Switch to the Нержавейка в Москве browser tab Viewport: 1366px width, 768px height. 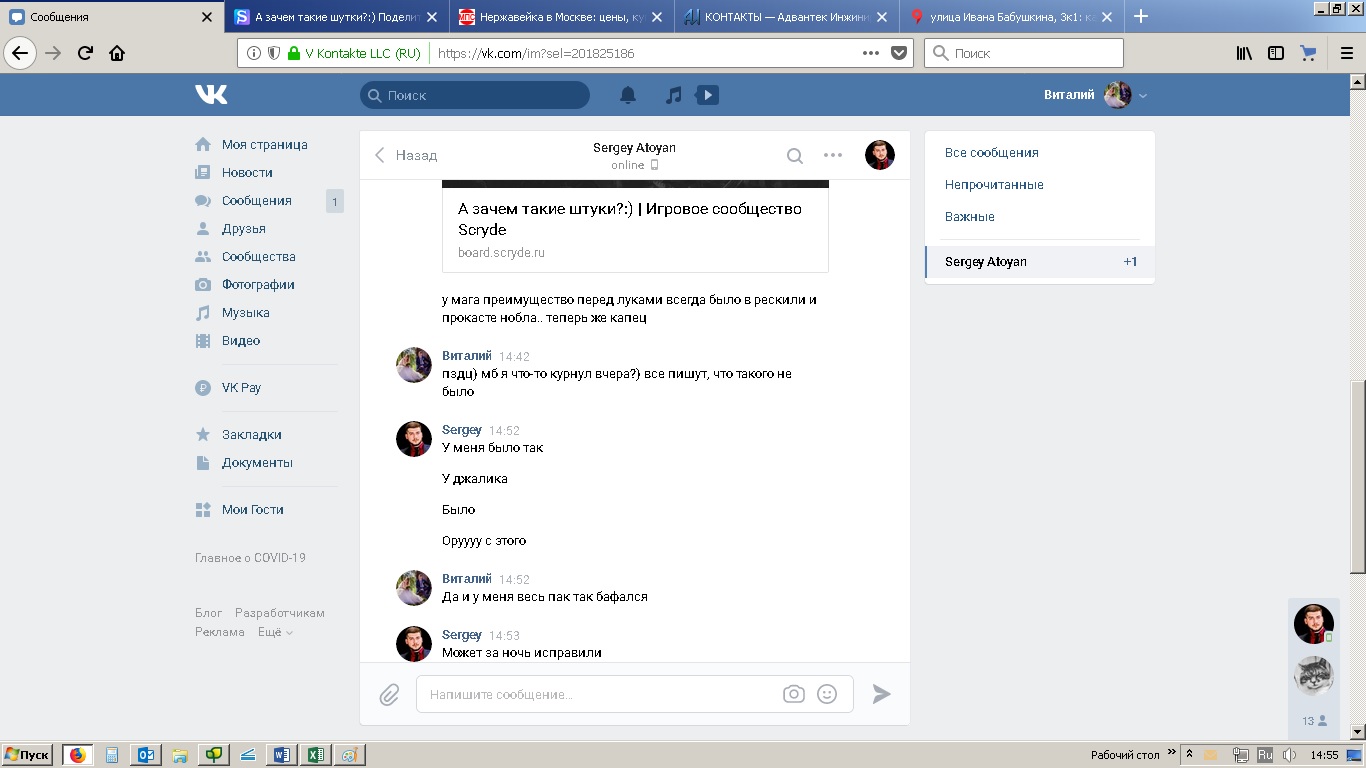560,17
